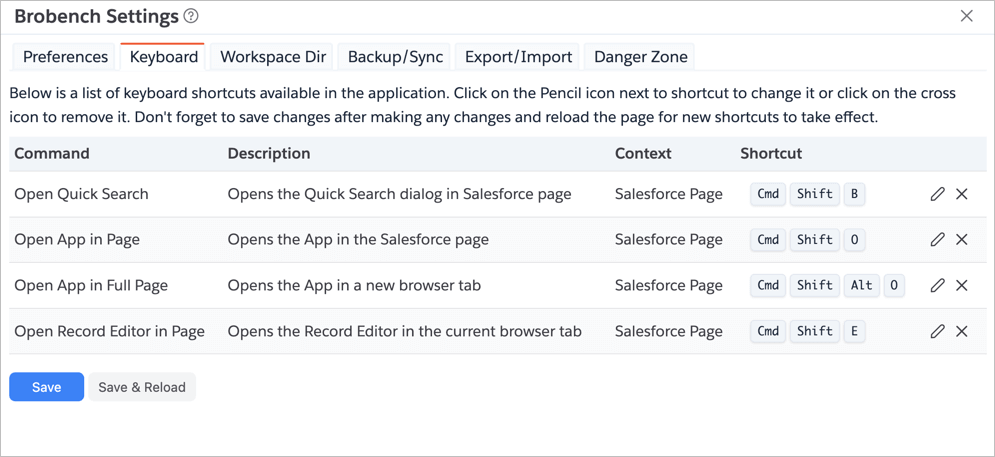Click pencil icon for Open App in Page
Image resolution: width=995 pixels, height=457 pixels.
point(937,240)
